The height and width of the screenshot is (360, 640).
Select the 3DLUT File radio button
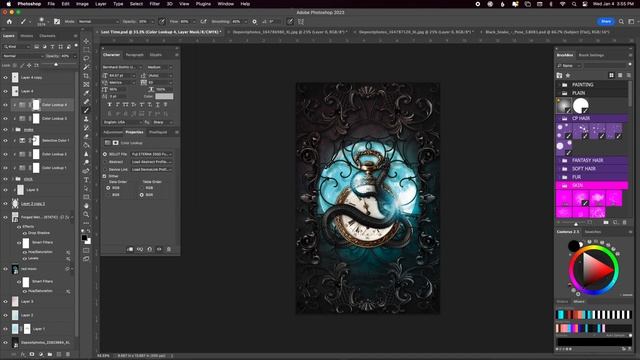[x=104, y=154]
